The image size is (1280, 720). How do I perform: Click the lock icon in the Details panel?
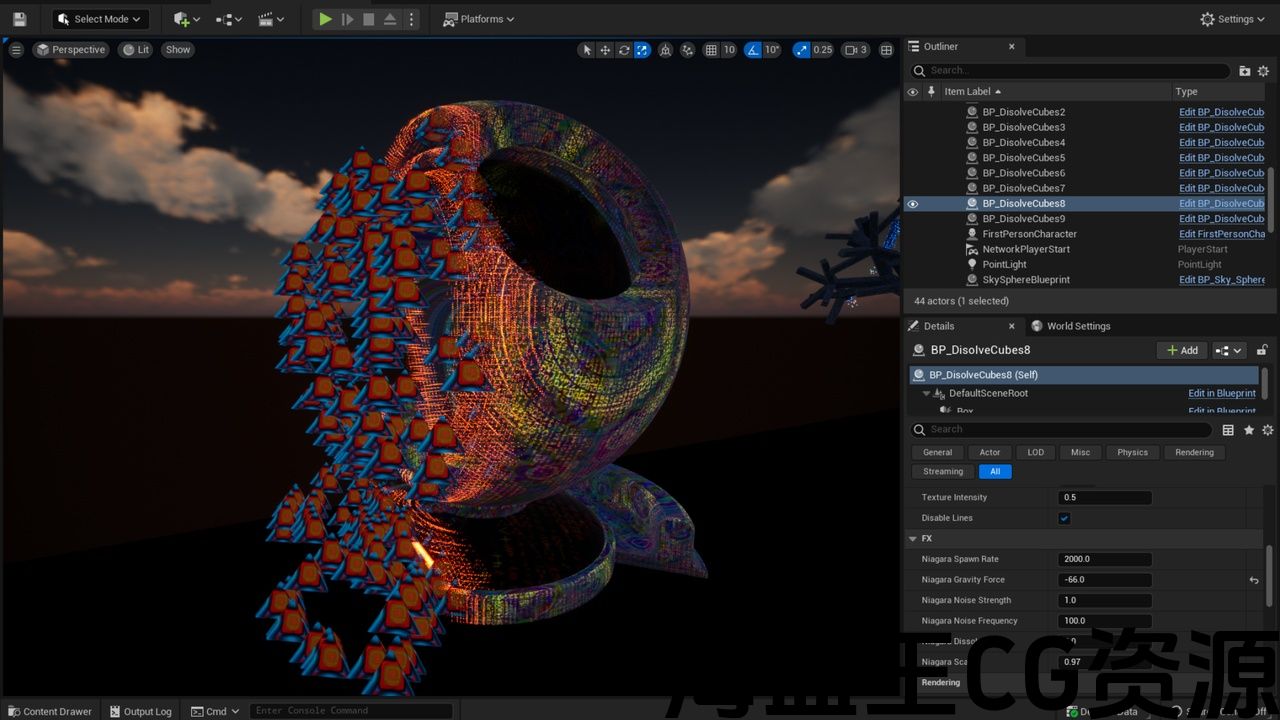click(1262, 350)
